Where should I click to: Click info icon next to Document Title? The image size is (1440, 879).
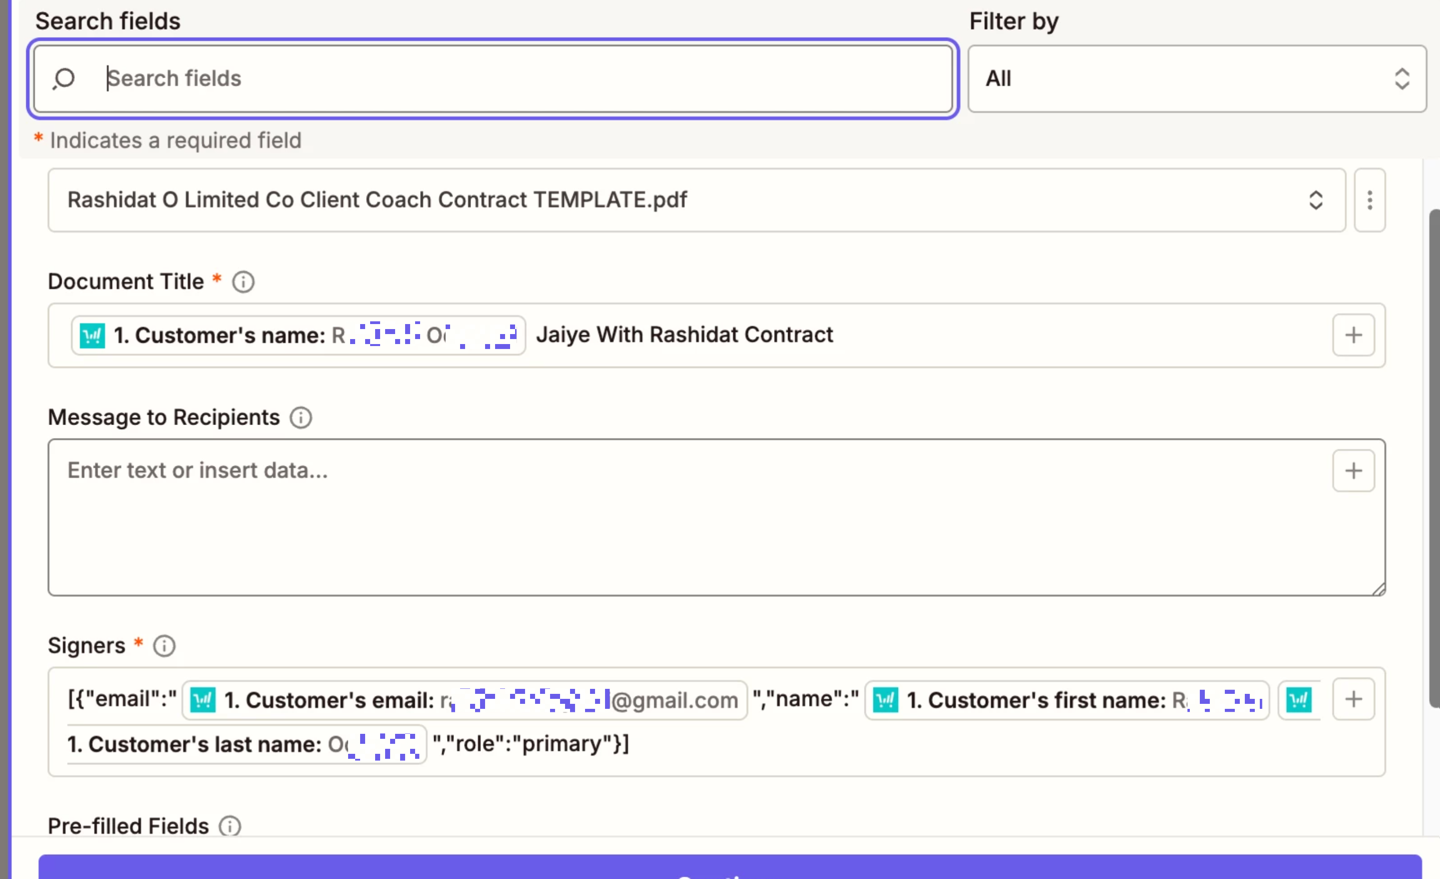tap(243, 282)
